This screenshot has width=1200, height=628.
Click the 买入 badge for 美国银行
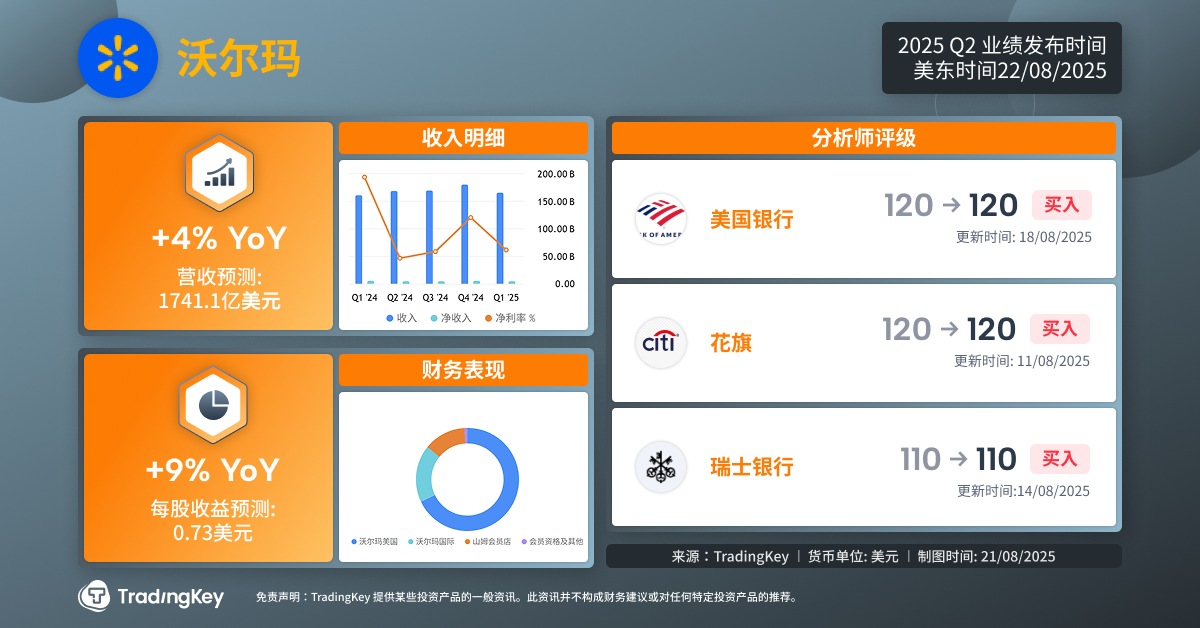pyautogui.click(x=1061, y=205)
